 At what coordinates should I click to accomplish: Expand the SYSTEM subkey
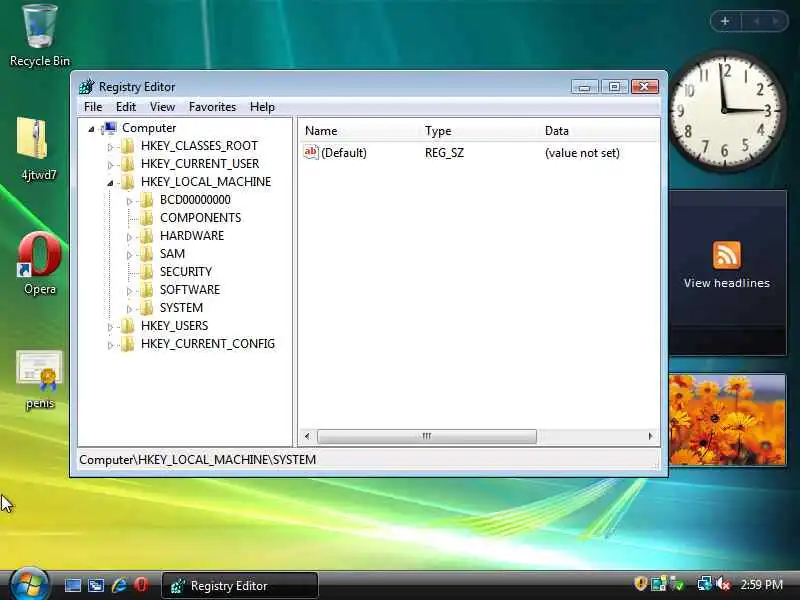[129, 309]
